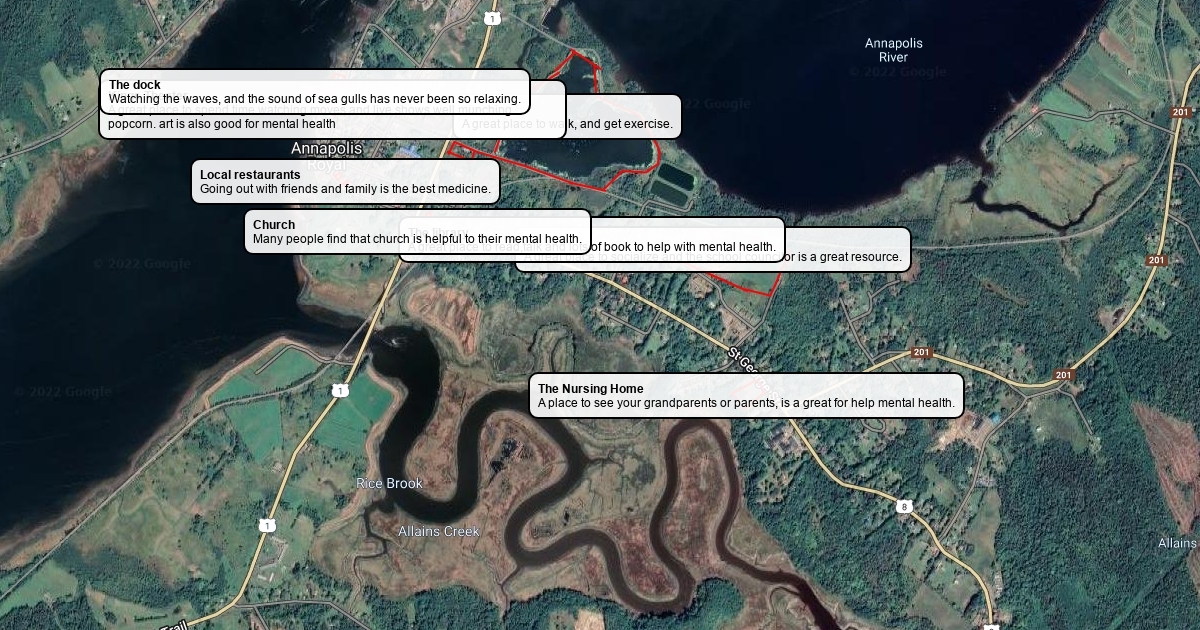
Task: Select the label mentioning popcorn and art
Action: coord(222,125)
